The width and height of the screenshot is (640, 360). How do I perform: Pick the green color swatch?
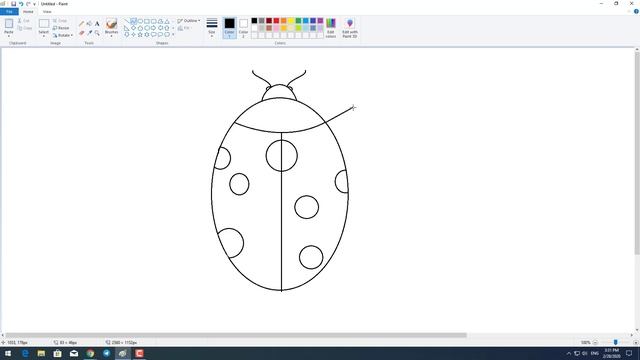[298, 20]
